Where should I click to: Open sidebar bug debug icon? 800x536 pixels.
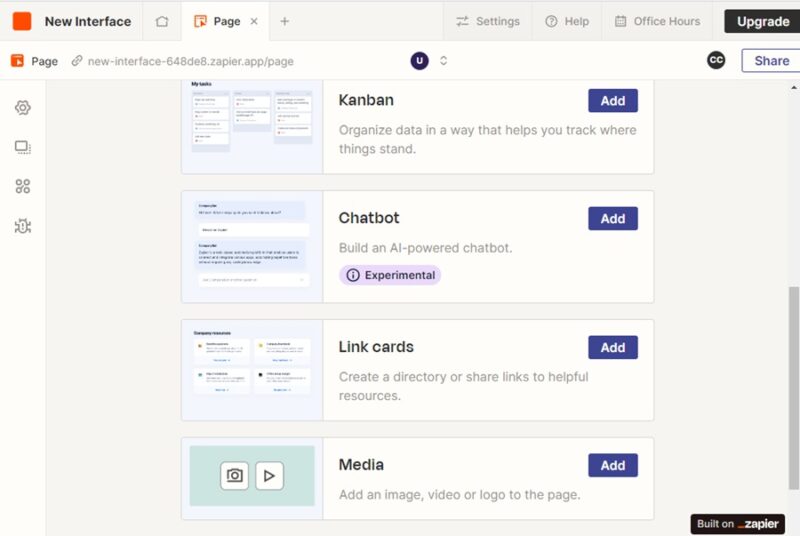point(22,226)
